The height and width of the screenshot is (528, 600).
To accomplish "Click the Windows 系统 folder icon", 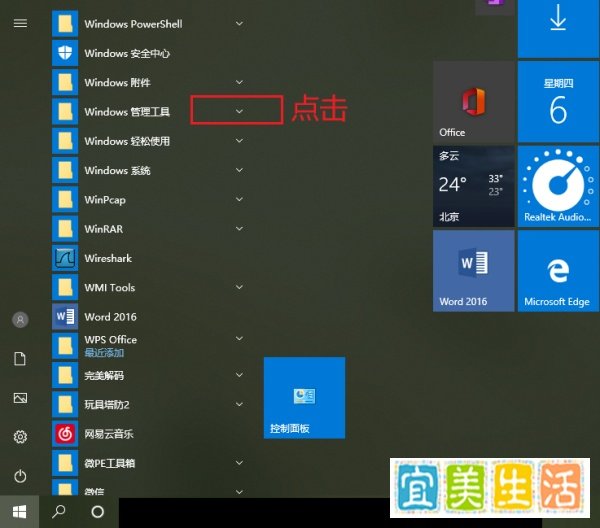I will pos(65,170).
